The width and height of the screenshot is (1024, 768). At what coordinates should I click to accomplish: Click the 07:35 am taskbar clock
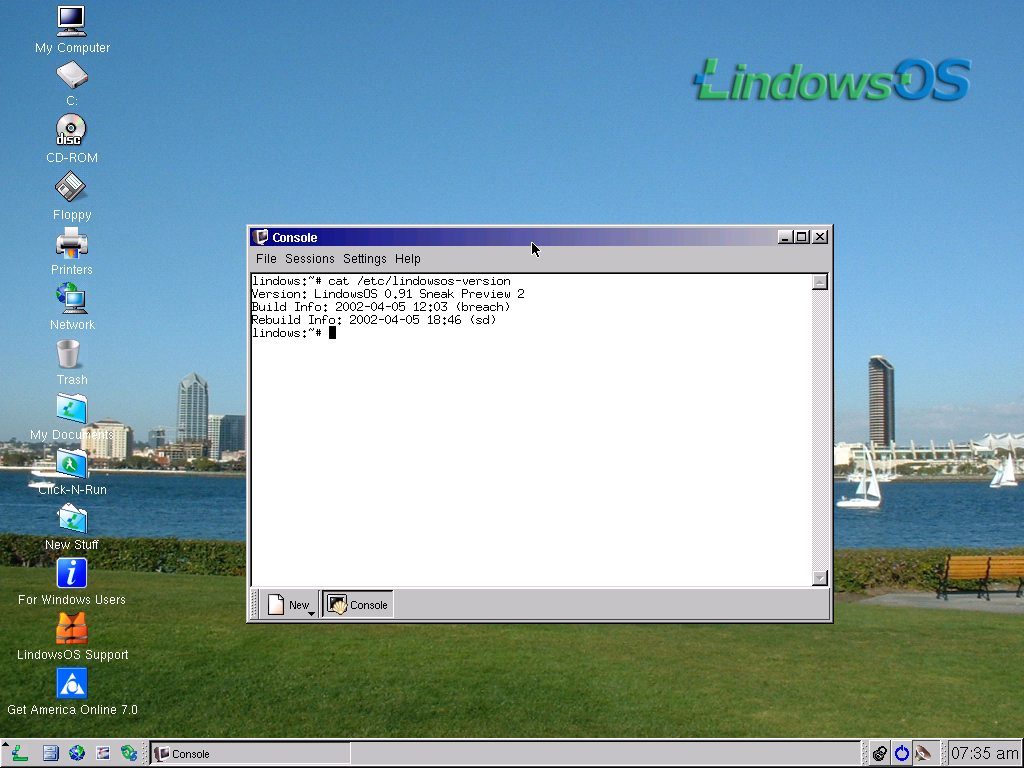[x=984, y=753]
